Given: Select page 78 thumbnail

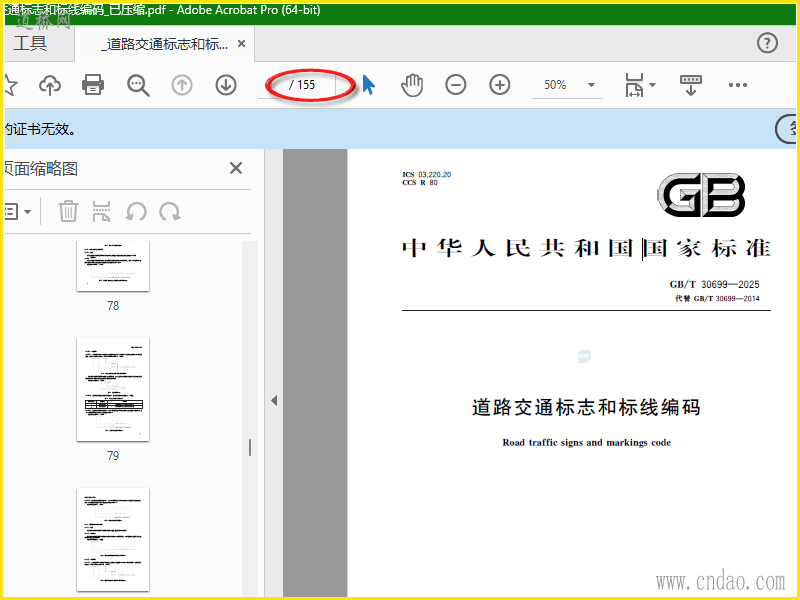Looking at the screenshot, I should tap(113, 266).
